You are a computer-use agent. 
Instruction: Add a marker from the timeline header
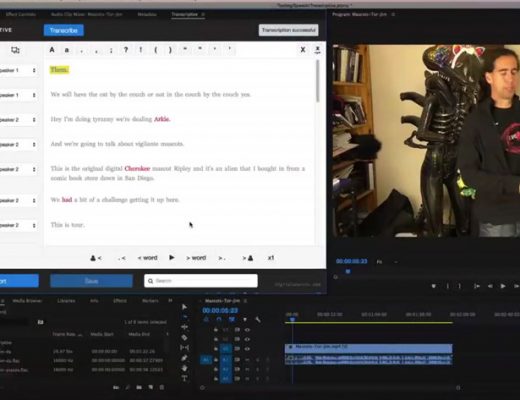[x=245, y=319]
